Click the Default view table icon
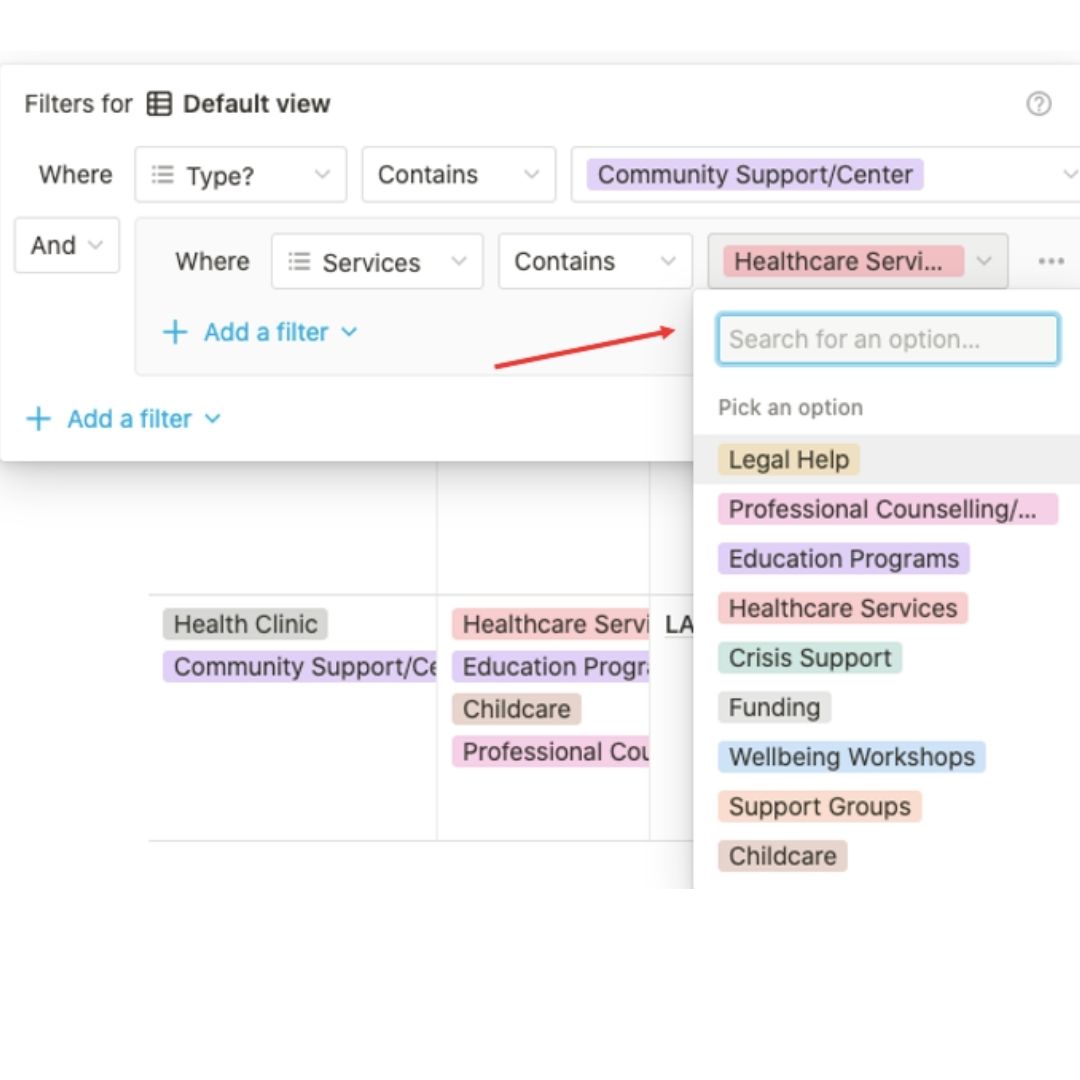The width and height of the screenshot is (1080, 1080). pos(159,104)
